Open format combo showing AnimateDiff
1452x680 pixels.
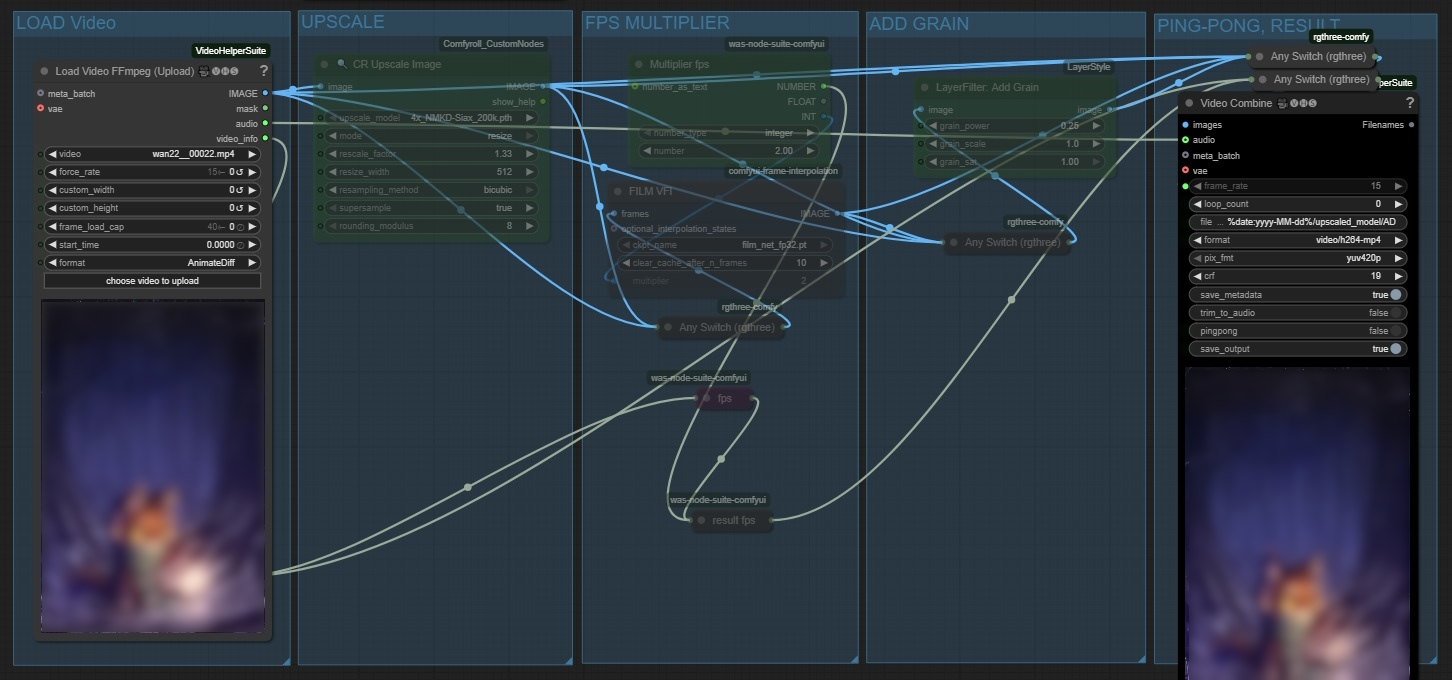click(x=152, y=262)
